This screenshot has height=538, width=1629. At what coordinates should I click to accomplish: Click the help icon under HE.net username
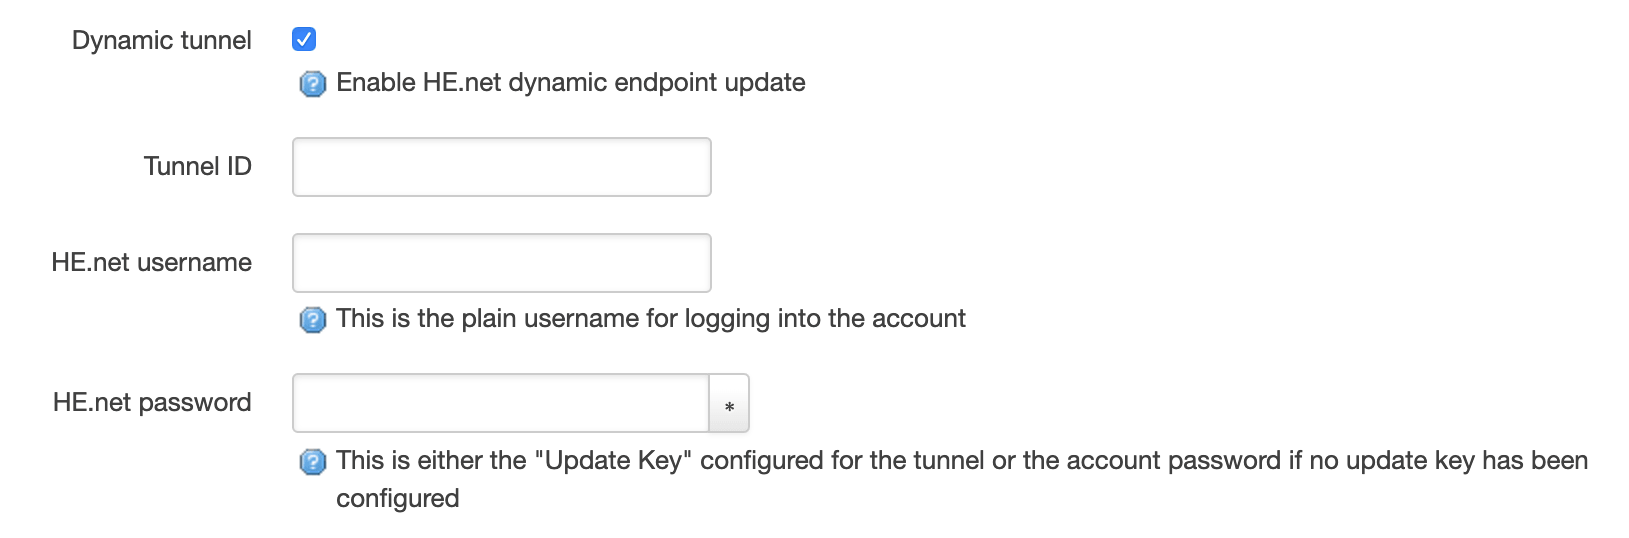click(x=313, y=319)
